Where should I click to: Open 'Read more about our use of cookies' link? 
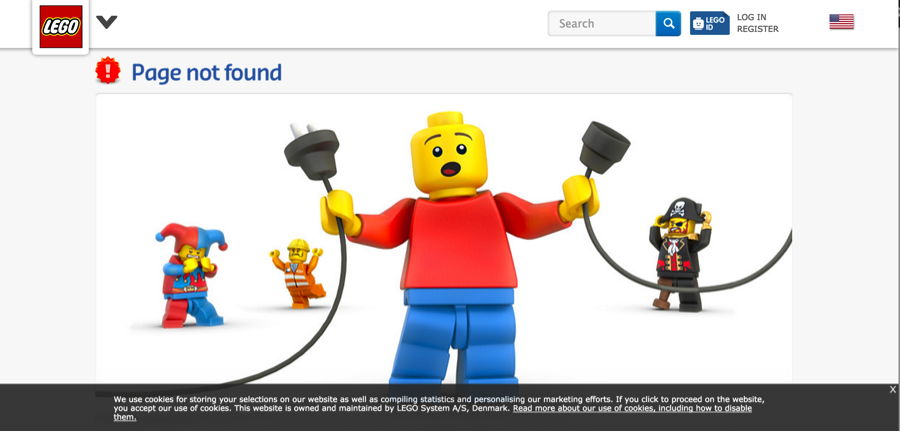[x=632, y=408]
